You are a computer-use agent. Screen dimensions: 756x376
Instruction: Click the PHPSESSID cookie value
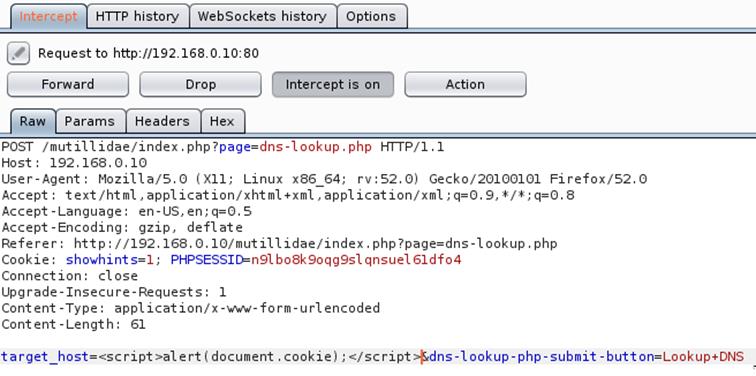[x=356, y=260]
